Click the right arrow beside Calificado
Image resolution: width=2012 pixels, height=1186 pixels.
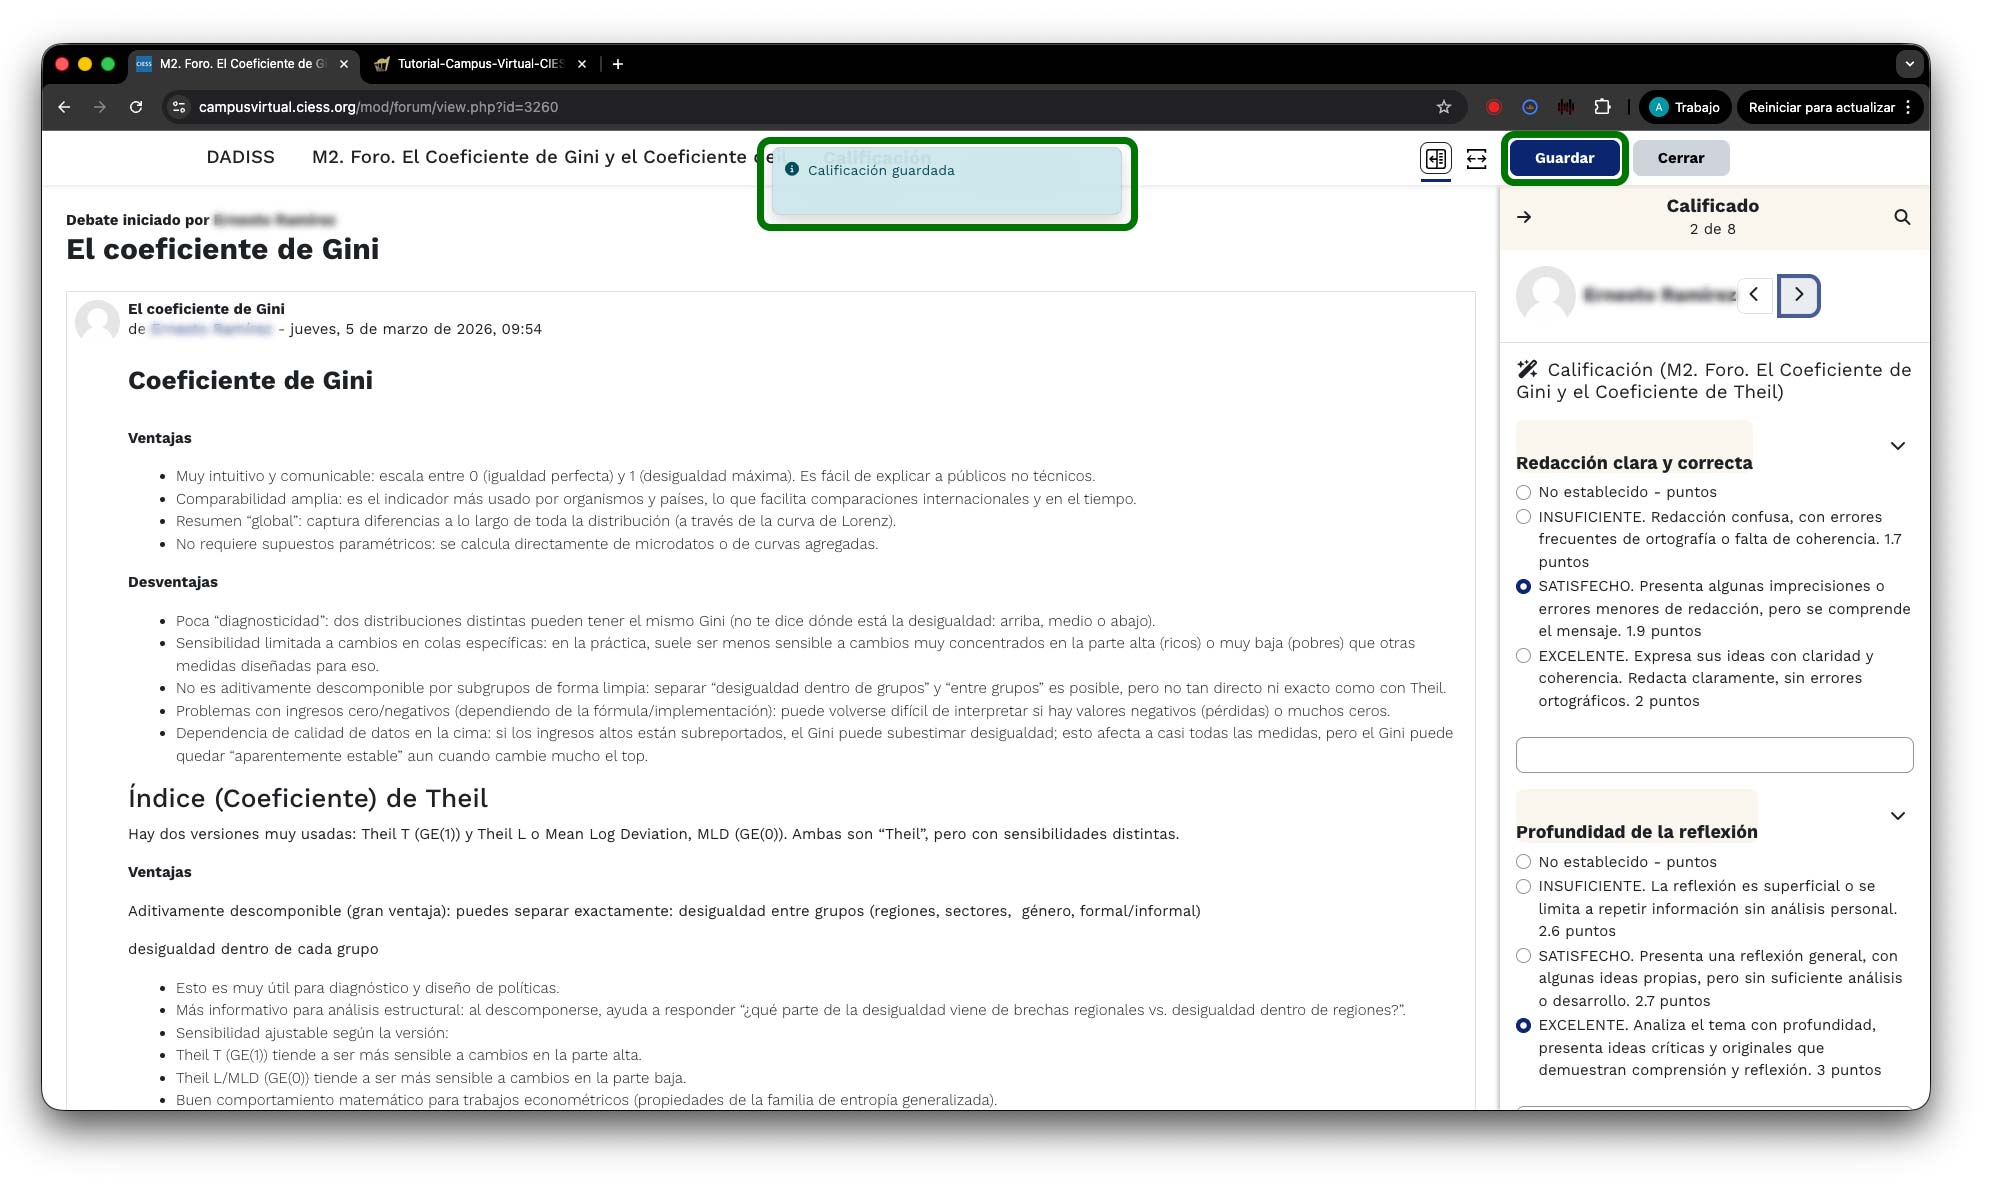click(x=1524, y=217)
